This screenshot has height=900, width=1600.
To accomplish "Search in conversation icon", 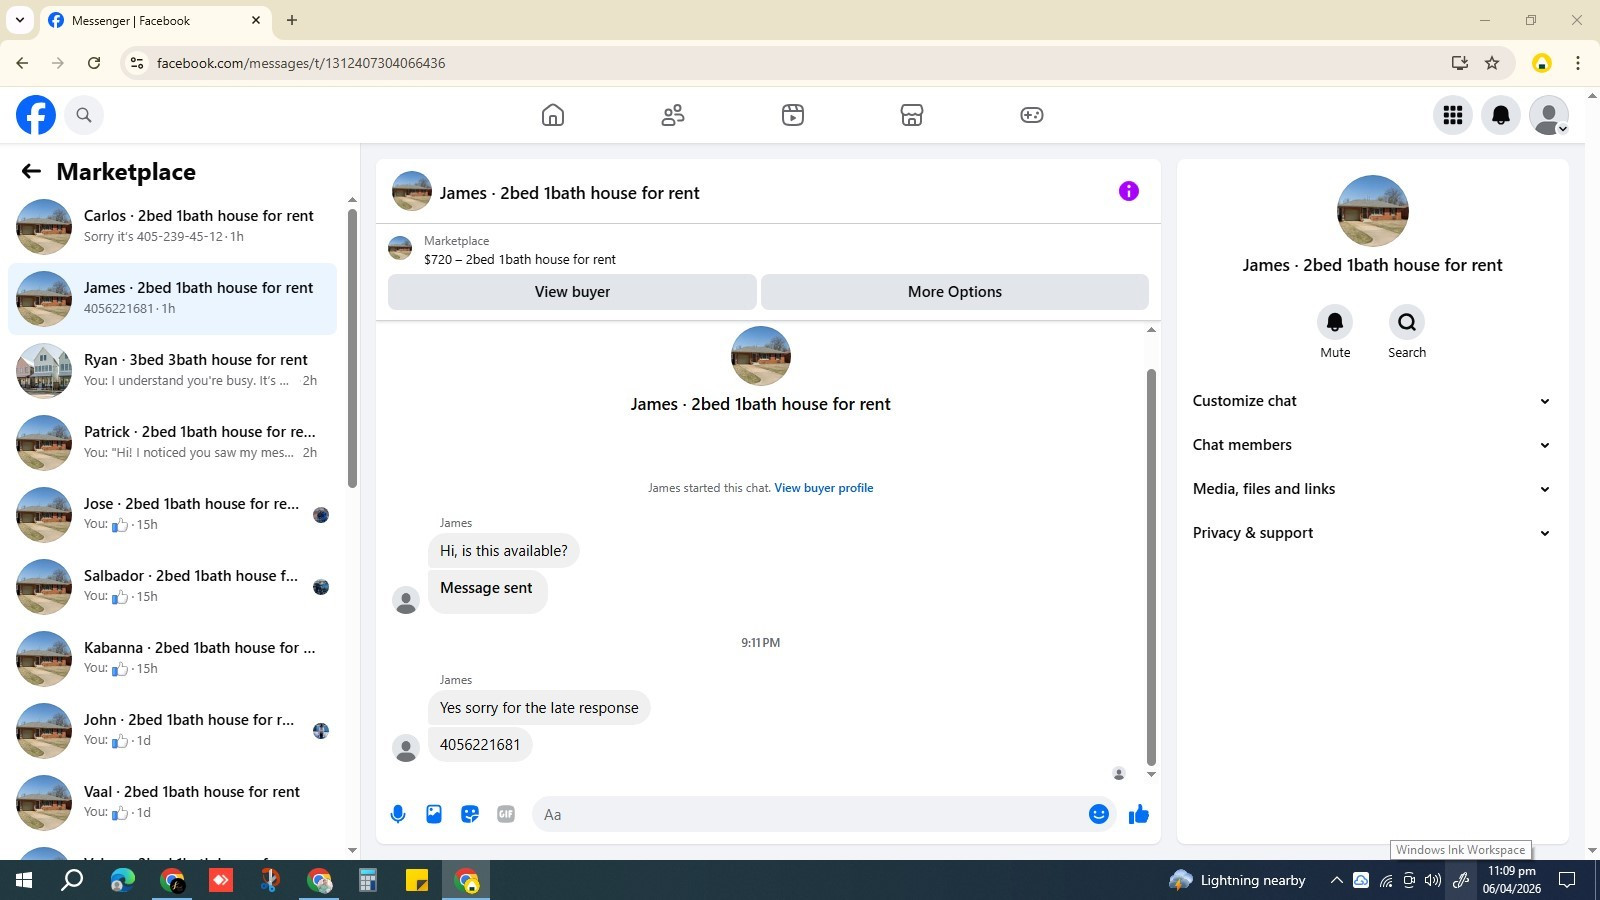I will pyautogui.click(x=1407, y=322).
